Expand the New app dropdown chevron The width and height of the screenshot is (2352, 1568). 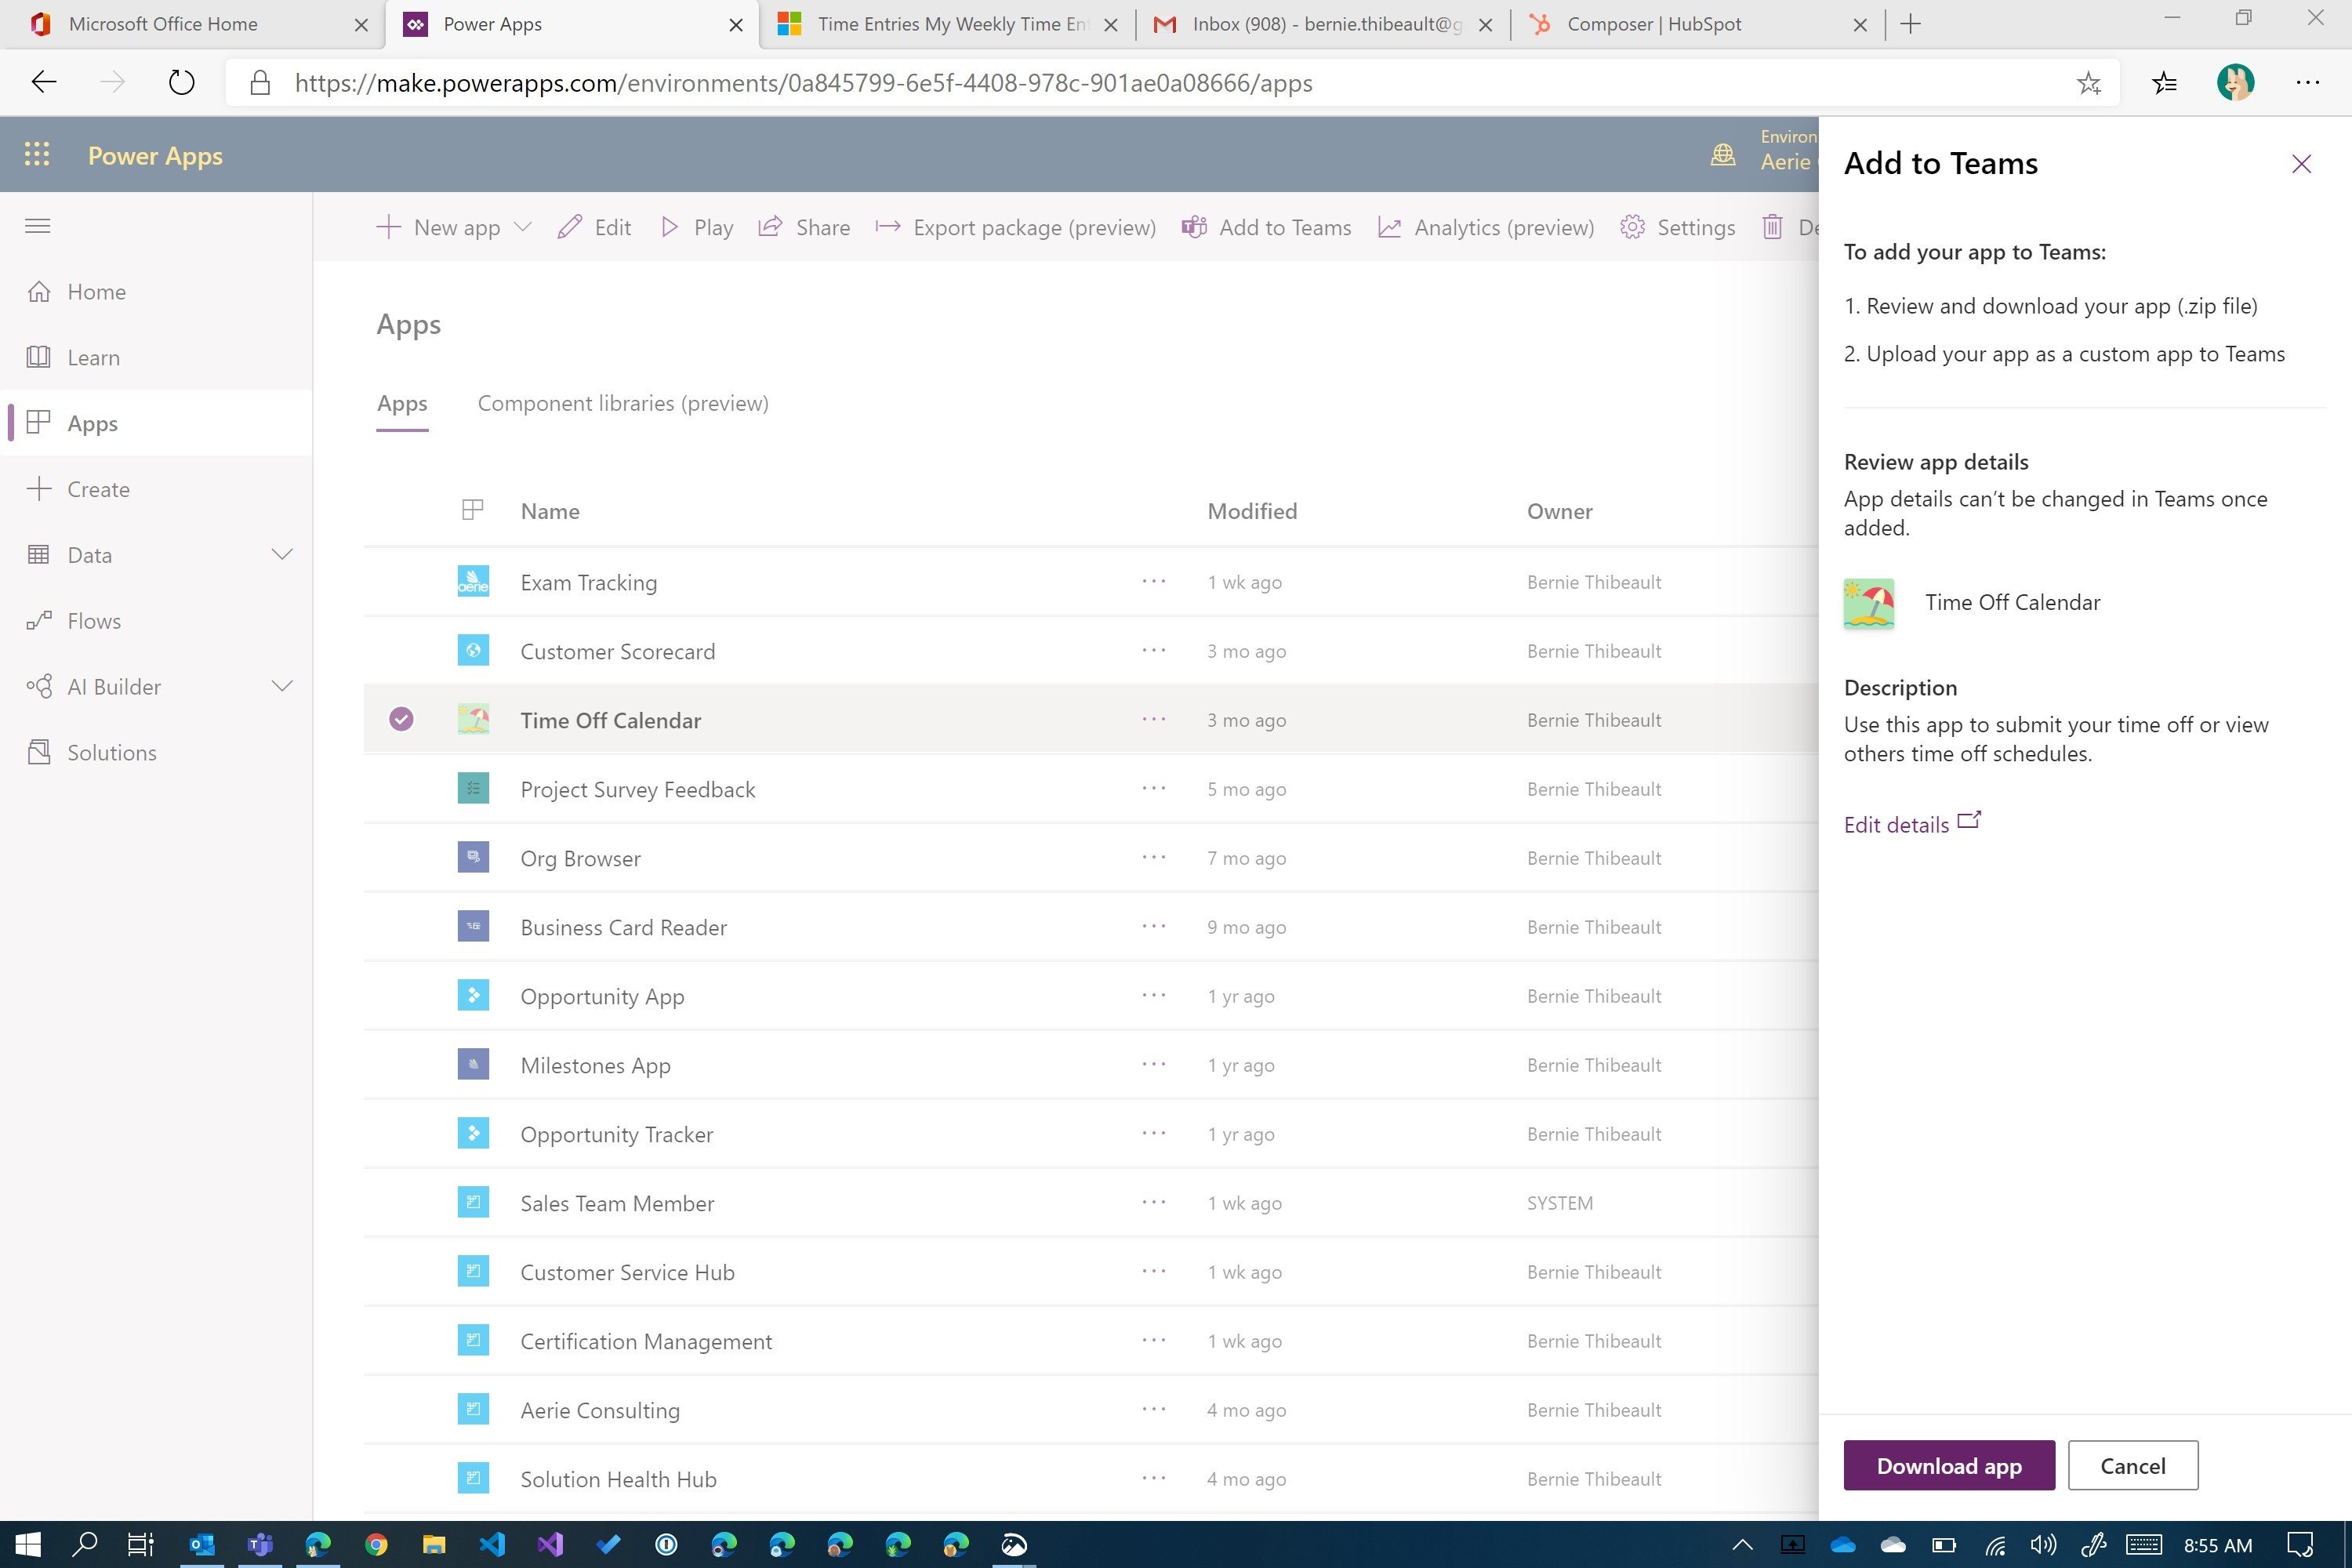(x=522, y=227)
